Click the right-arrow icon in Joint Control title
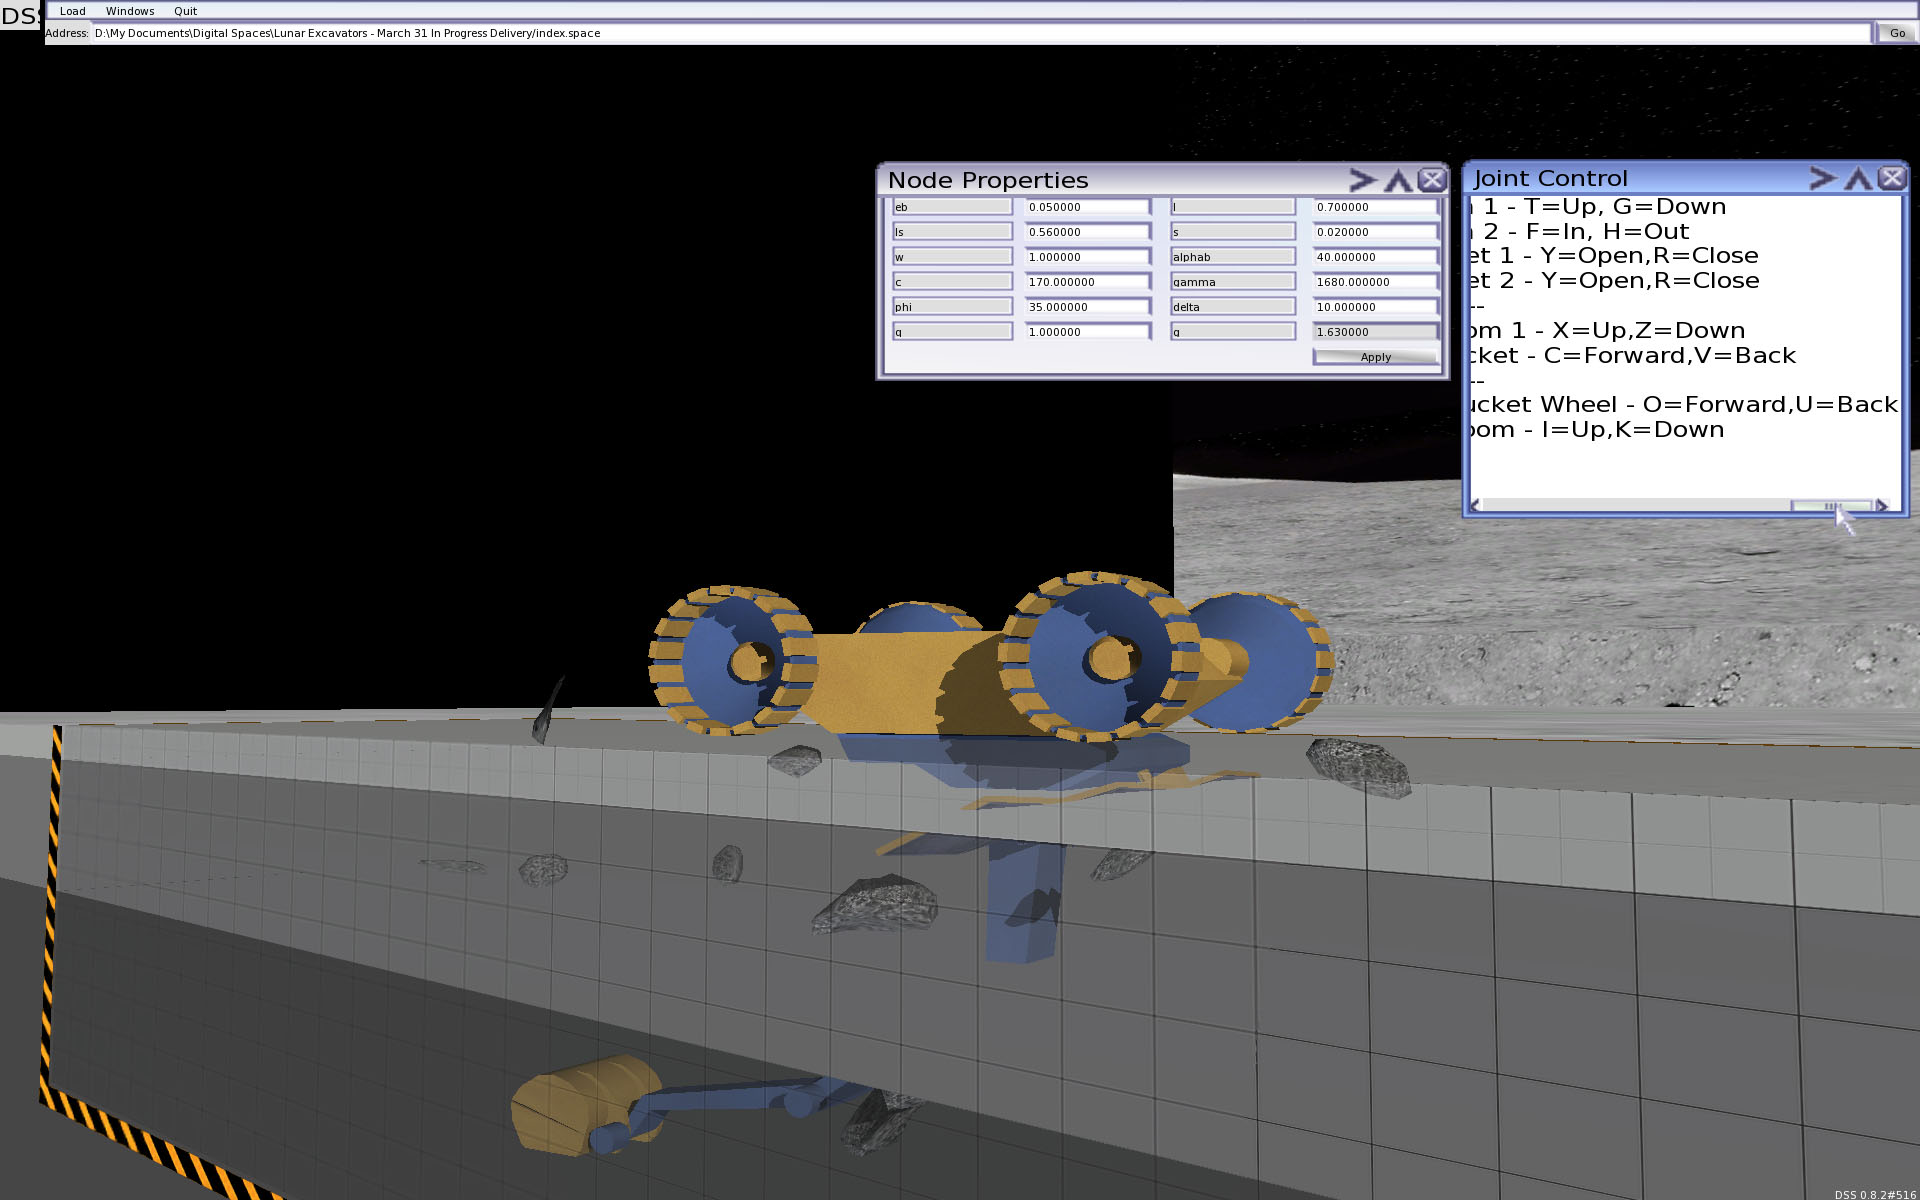This screenshot has width=1920, height=1200. point(1823,178)
